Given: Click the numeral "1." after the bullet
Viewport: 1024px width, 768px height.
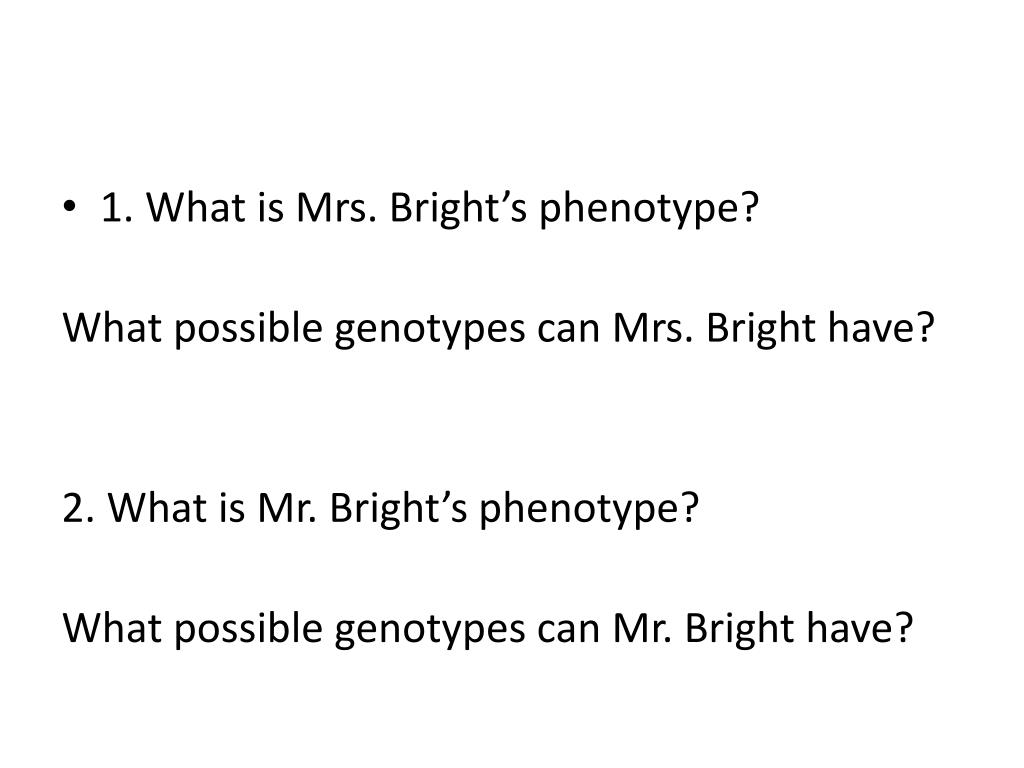Looking at the screenshot, I should 118,208.
